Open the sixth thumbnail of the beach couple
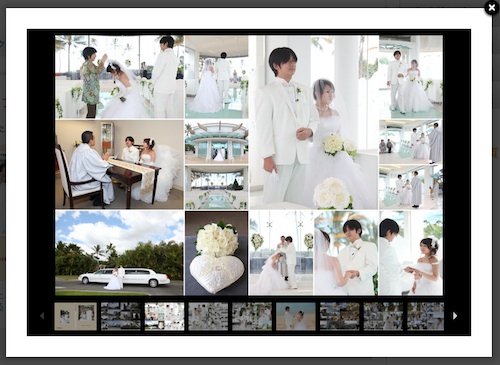The width and height of the screenshot is (500, 365). (x=296, y=316)
